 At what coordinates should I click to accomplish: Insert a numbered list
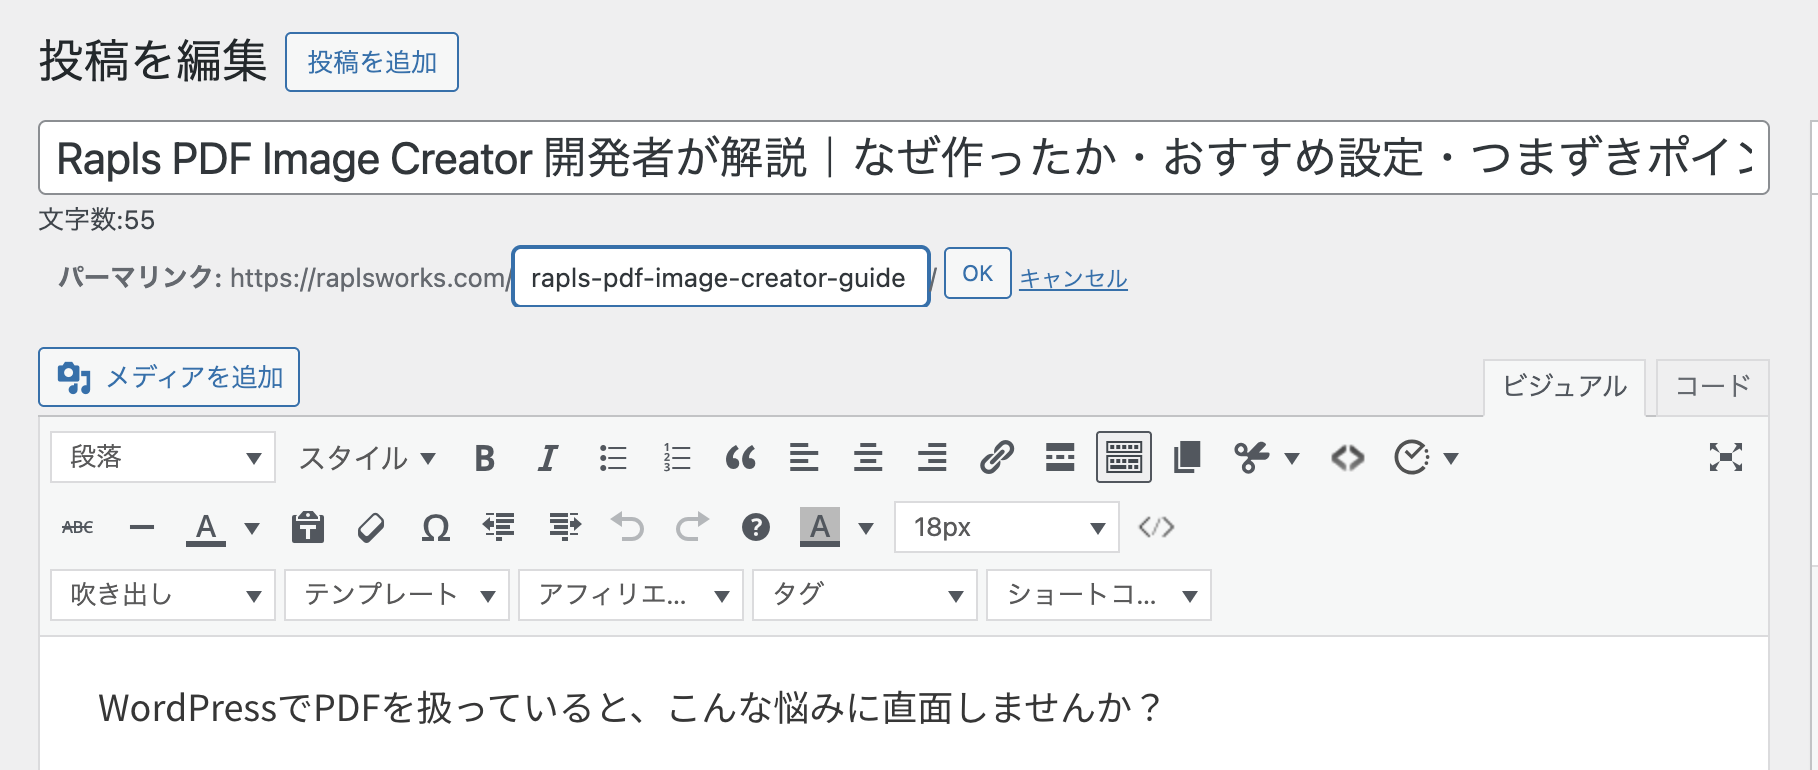point(677,458)
